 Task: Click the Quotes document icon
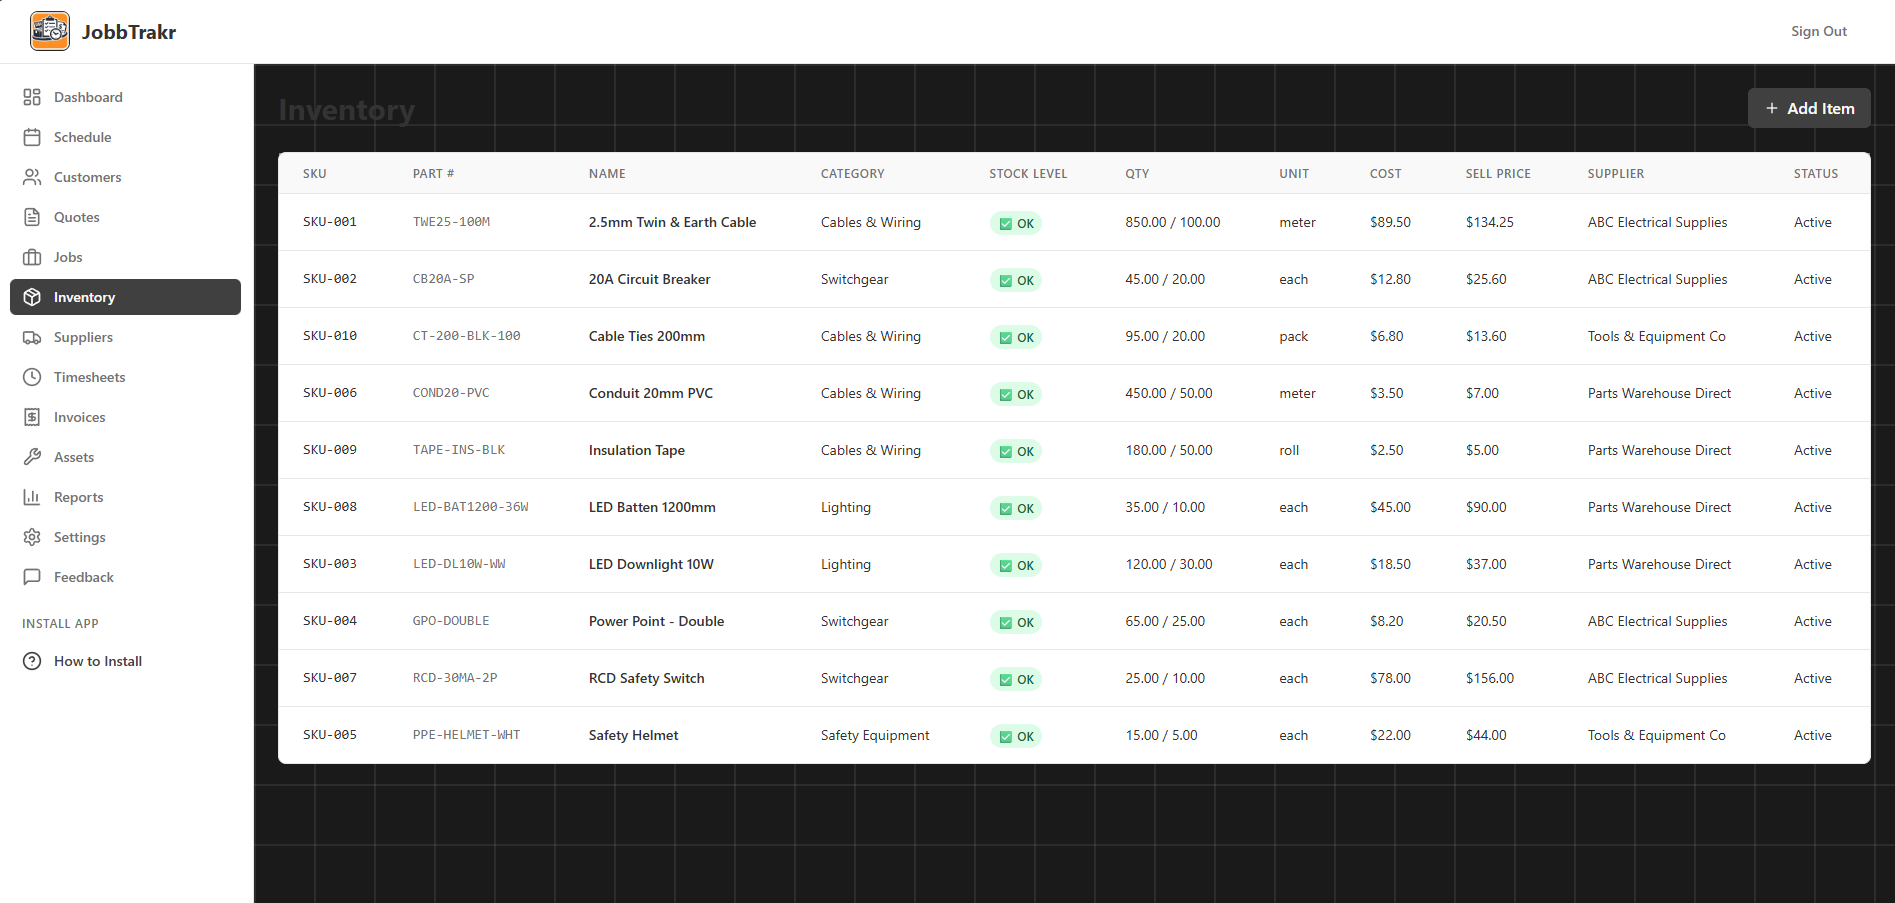(x=32, y=217)
